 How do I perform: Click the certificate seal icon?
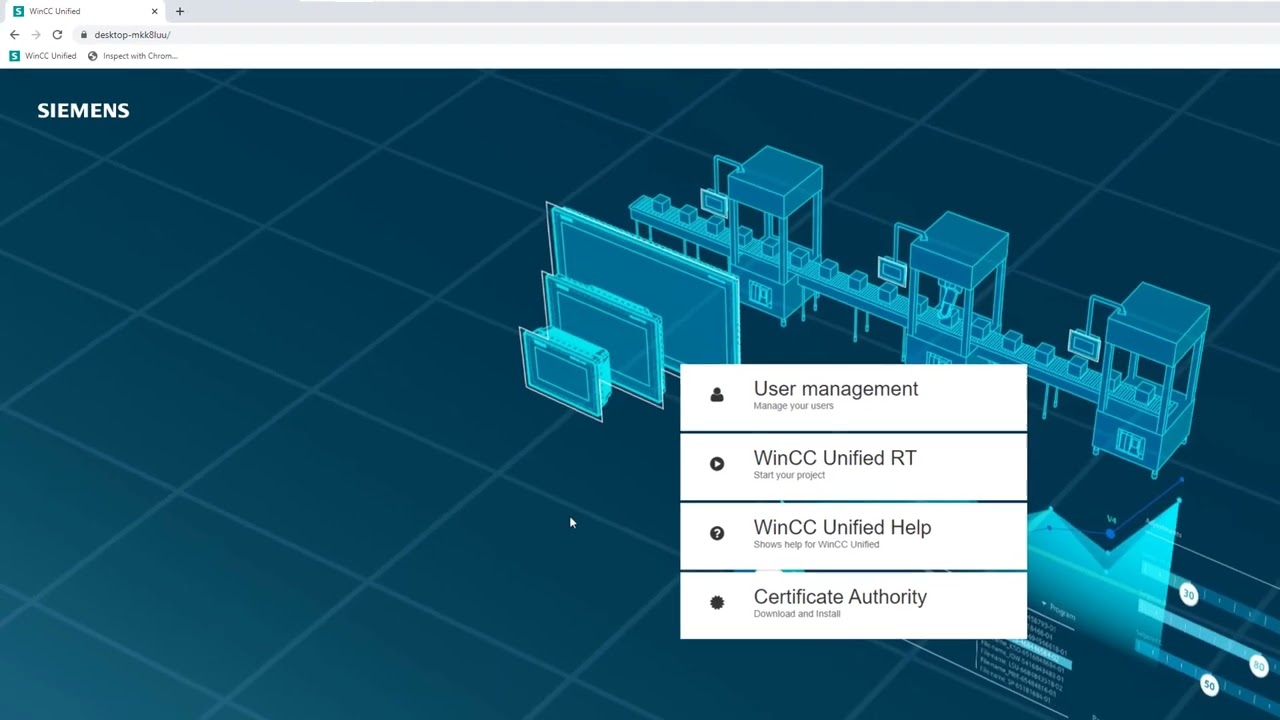click(717, 602)
